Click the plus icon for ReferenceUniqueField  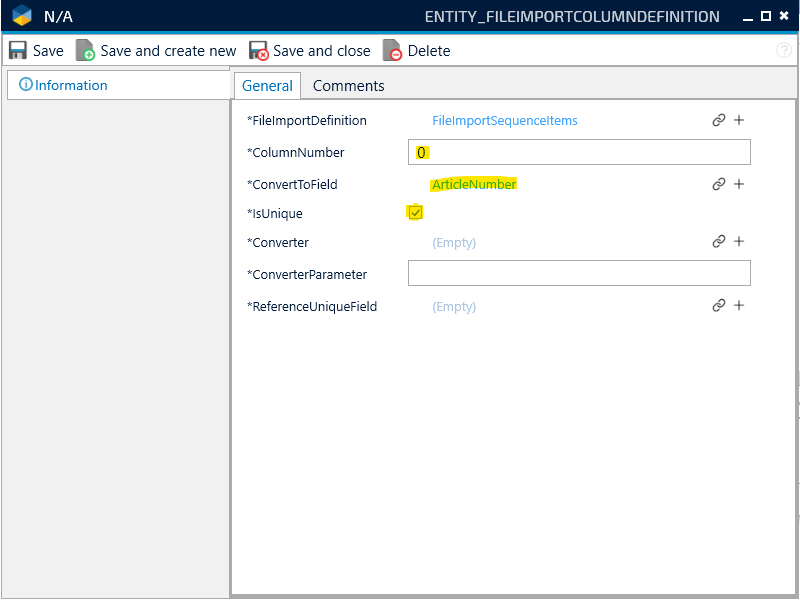pos(739,305)
